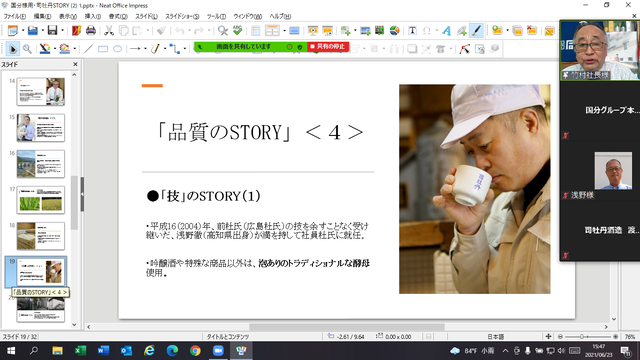Click the zoom out minus button
This screenshot has width=640, height=360.
click(560, 337)
